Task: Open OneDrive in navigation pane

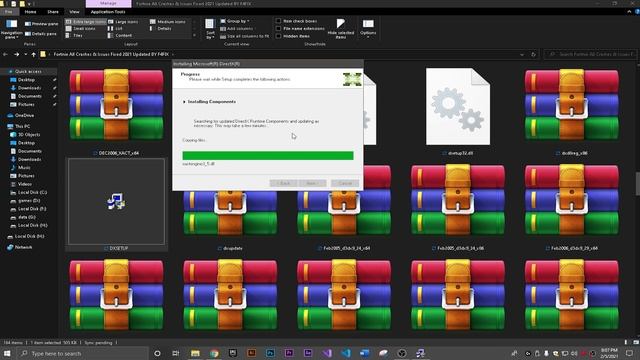Action: [x=21, y=116]
